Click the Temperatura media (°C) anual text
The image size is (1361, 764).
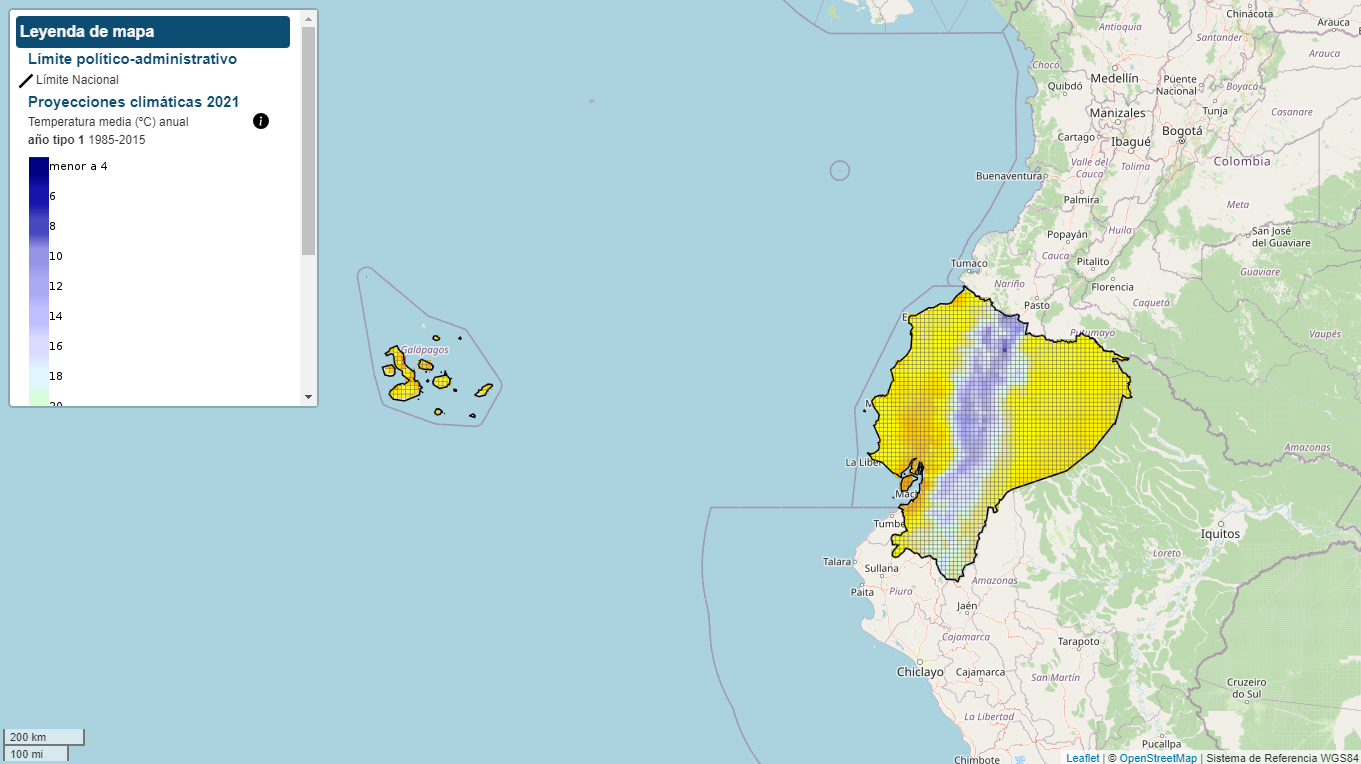[108, 122]
